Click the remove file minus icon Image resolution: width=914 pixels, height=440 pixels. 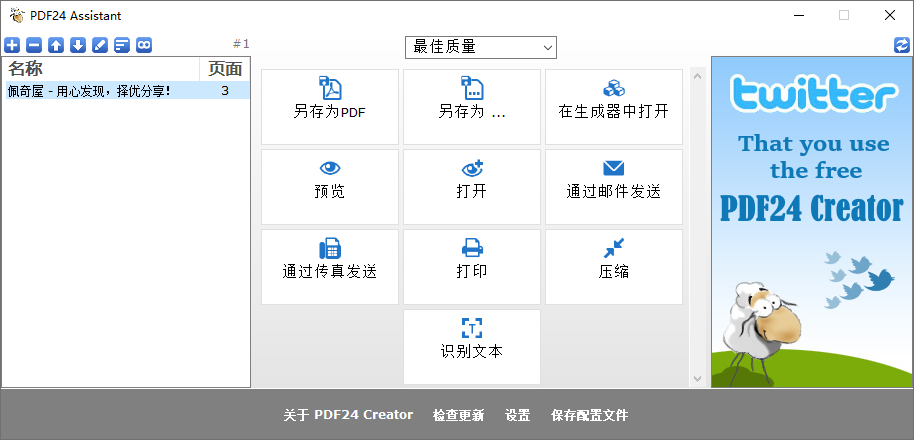[x=34, y=45]
